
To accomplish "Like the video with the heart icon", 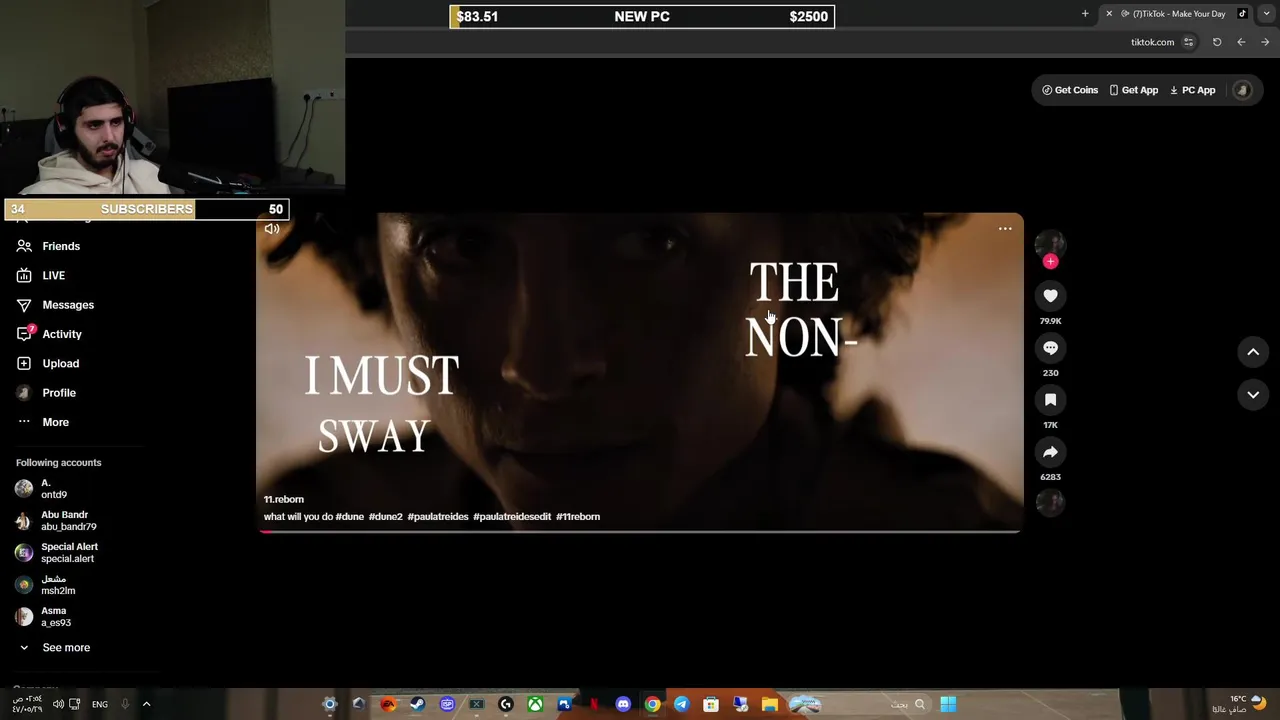I will click(1050, 296).
